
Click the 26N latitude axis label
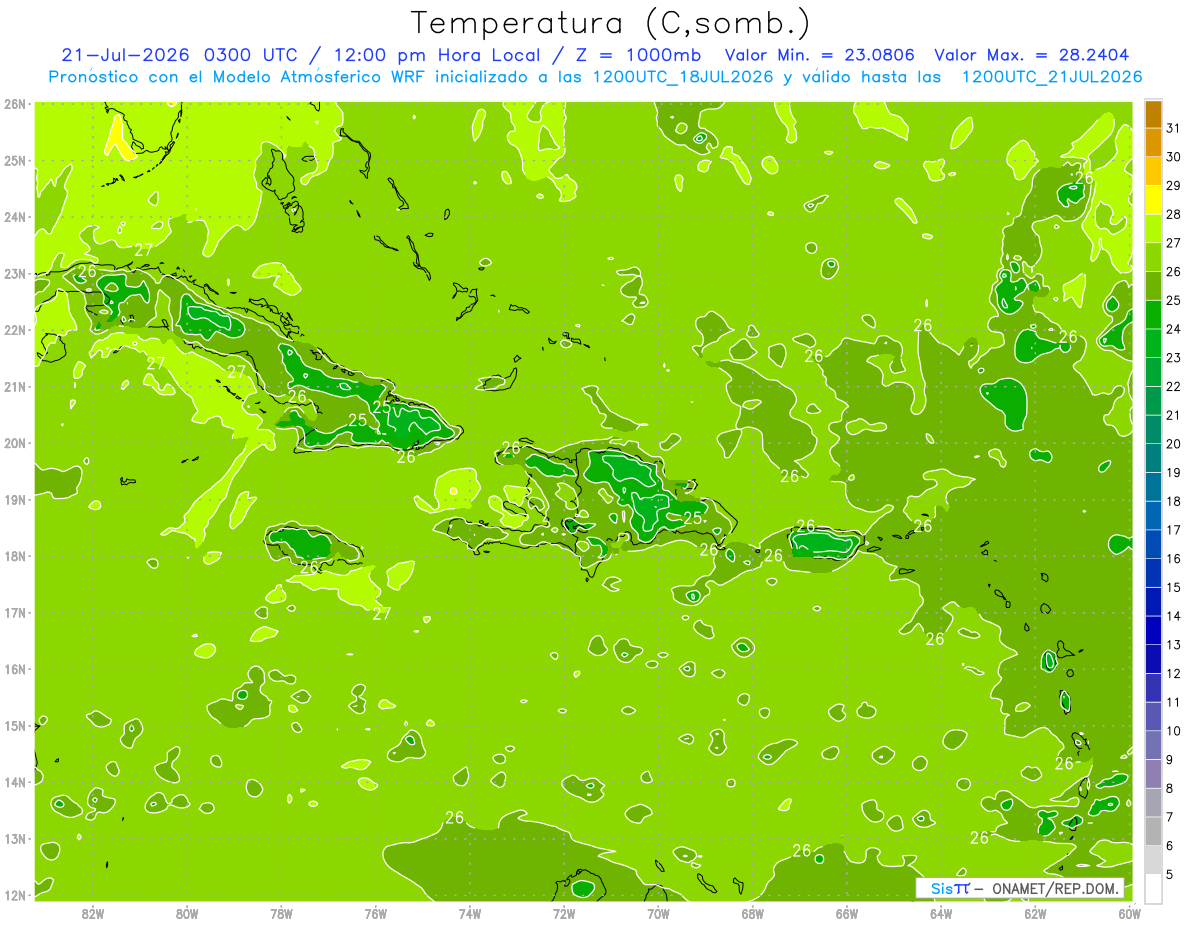point(15,104)
